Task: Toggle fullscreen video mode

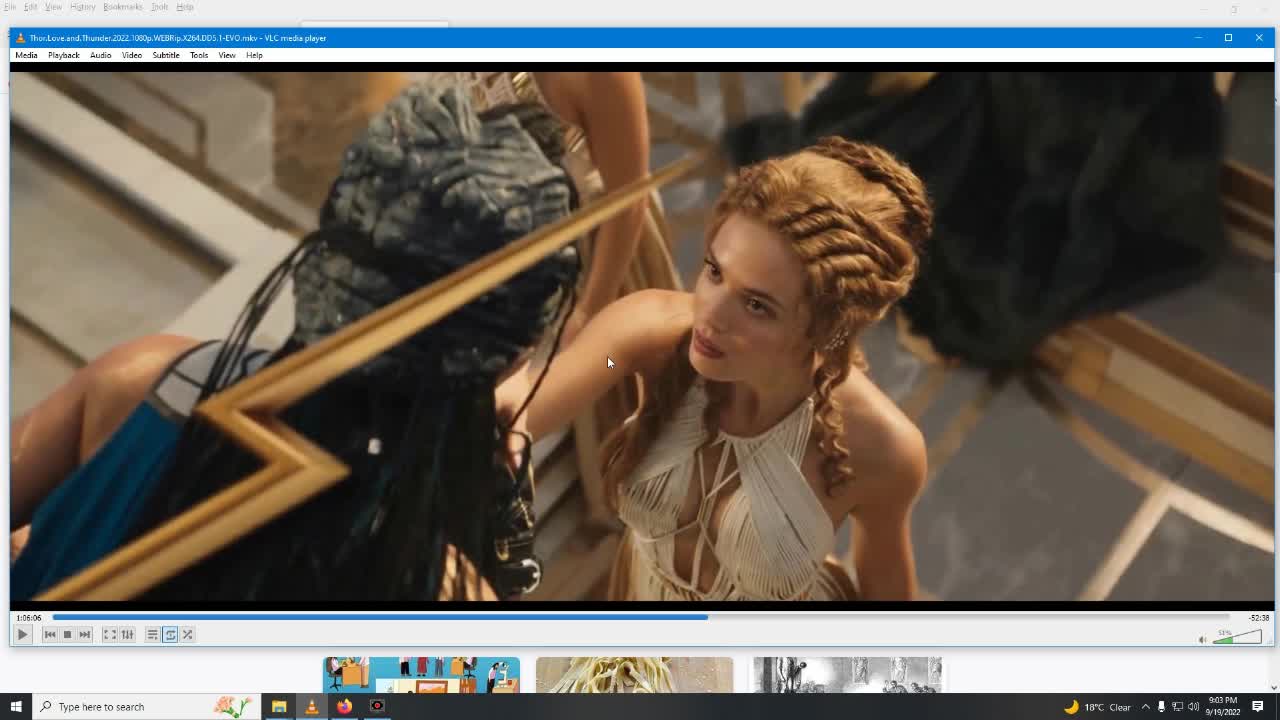Action: point(110,635)
